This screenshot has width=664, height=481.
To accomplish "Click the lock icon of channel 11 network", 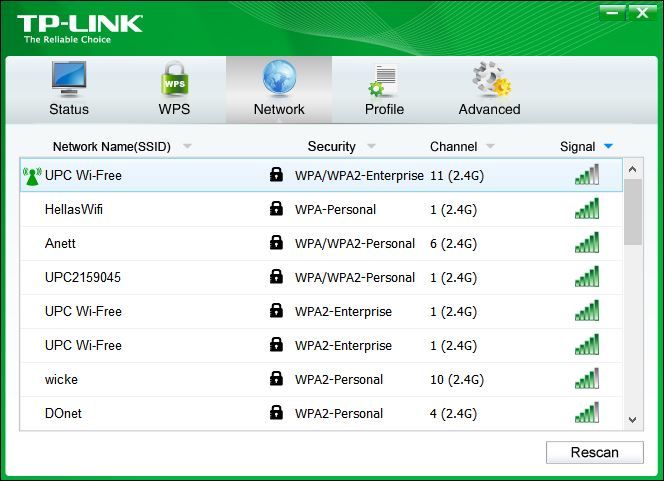I will 276,174.
